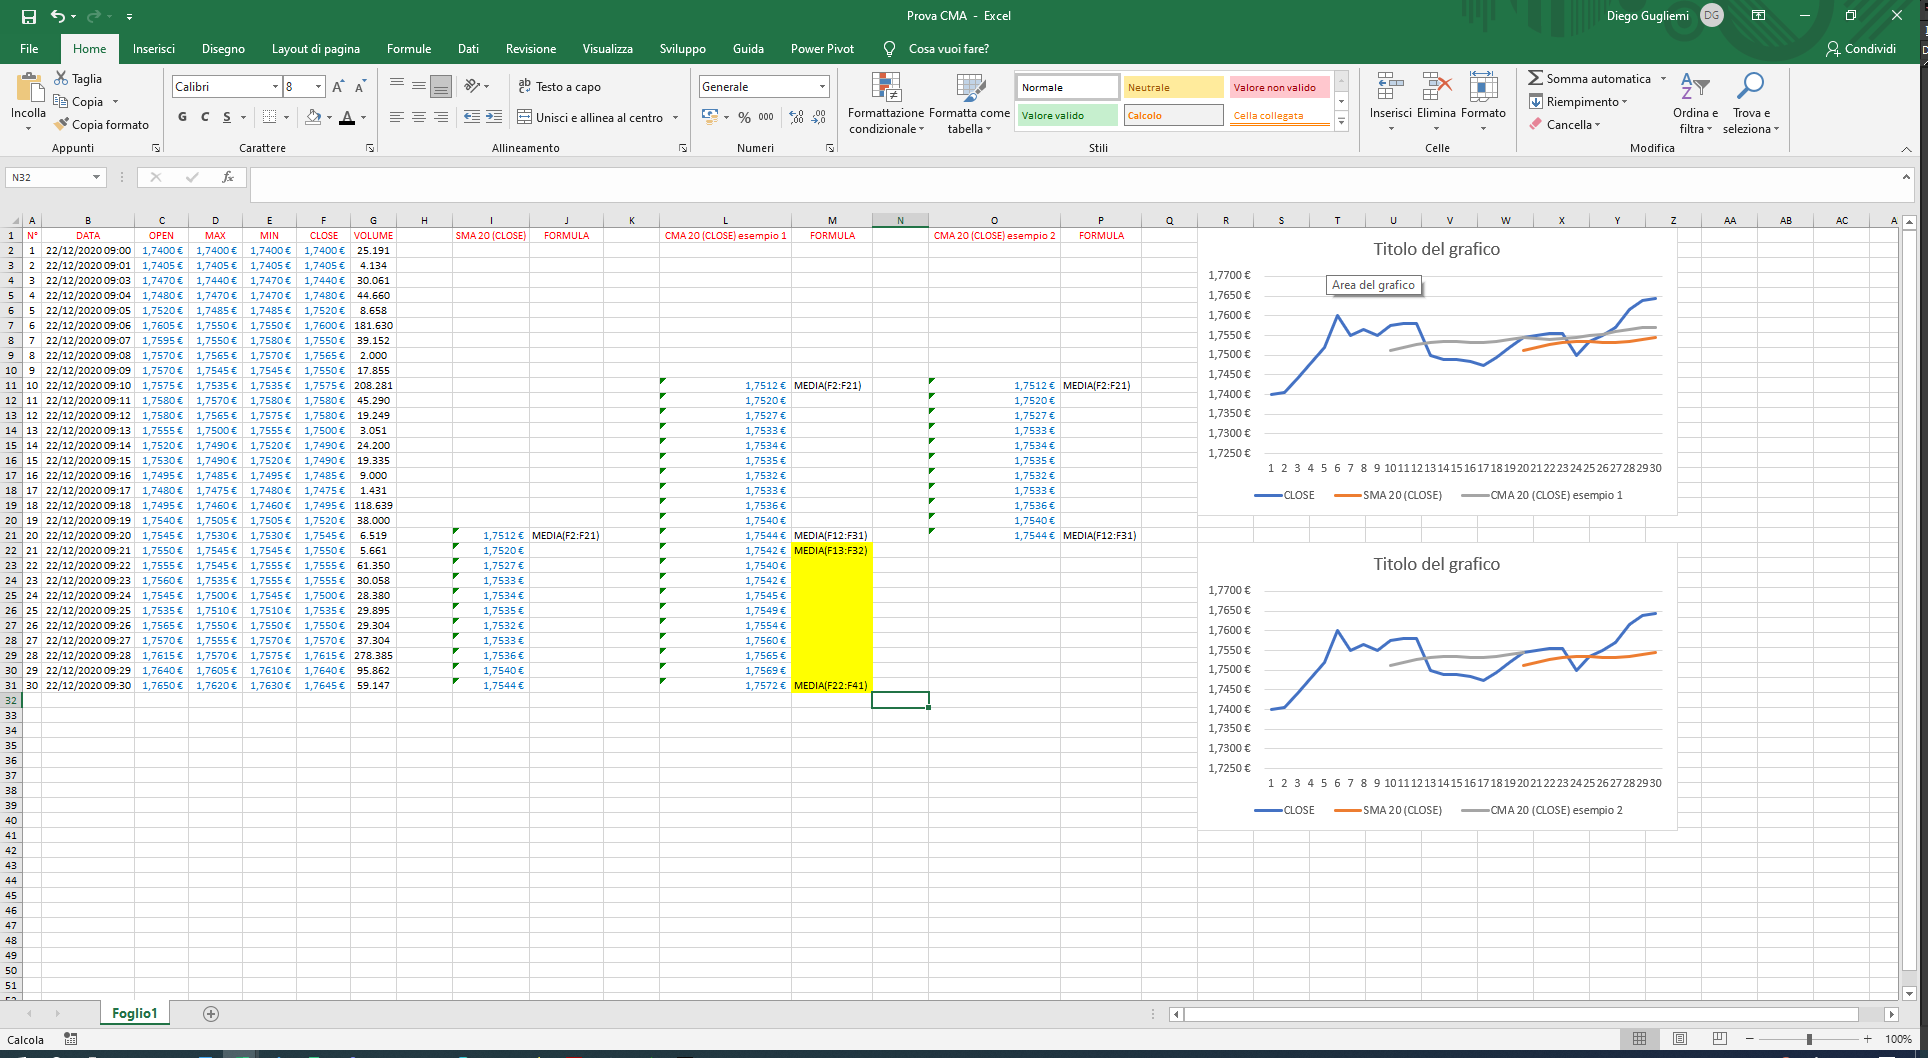This screenshot has width=1928, height=1058.
Task: Open the font size dropdown
Action: 318,87
